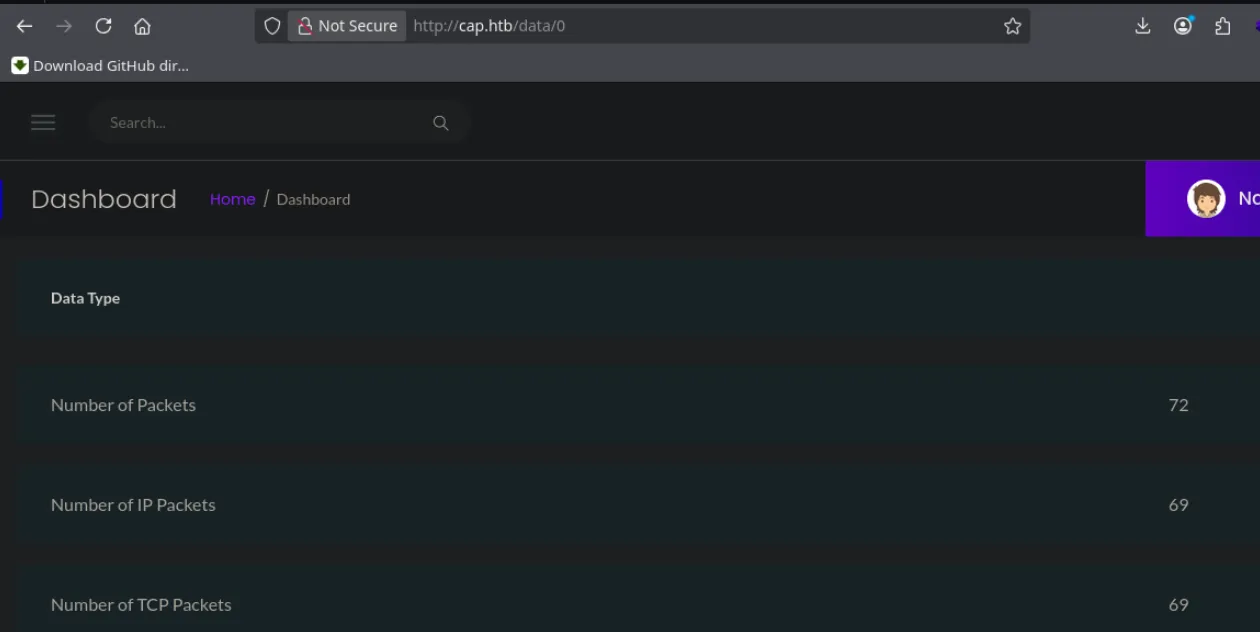
Task: Follow the Home breadcrumb link
Action: tap(232, 199)
